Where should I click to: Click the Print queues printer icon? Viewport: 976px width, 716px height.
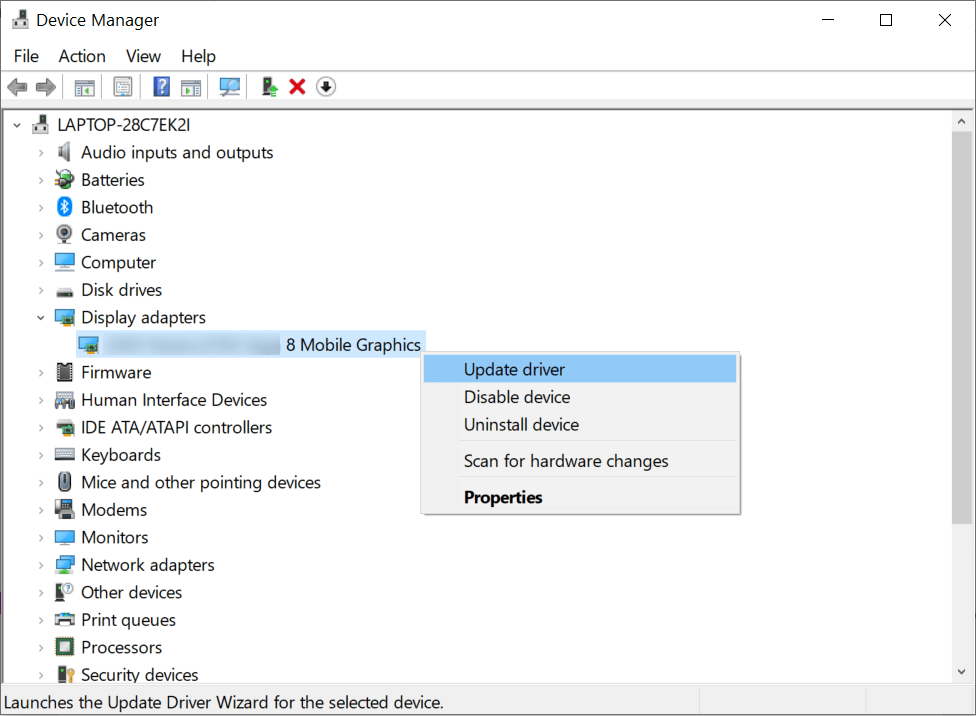64,619
